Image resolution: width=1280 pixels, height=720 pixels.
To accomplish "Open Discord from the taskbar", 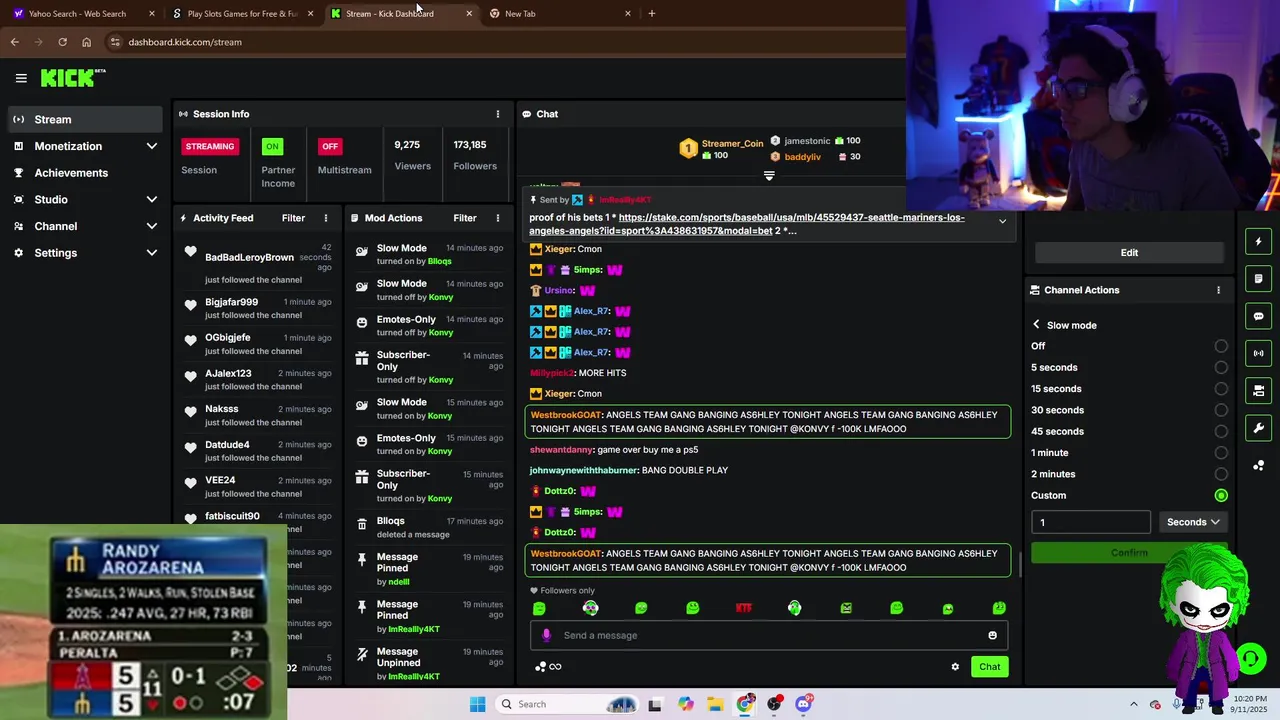I will [803, 704].
